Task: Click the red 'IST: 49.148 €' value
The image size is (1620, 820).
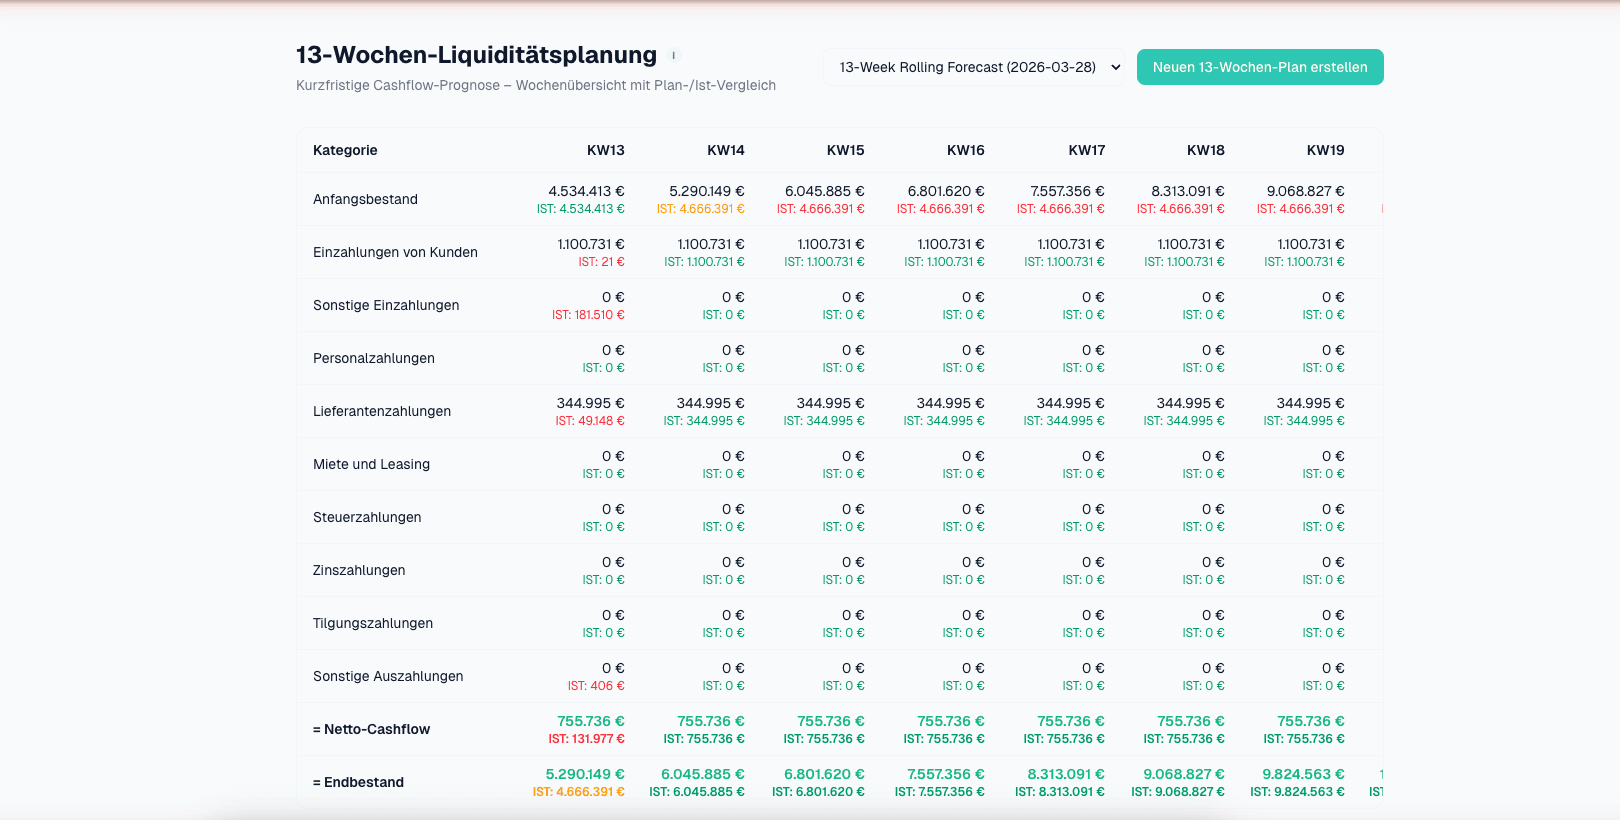Action: [x=590, y=421]
